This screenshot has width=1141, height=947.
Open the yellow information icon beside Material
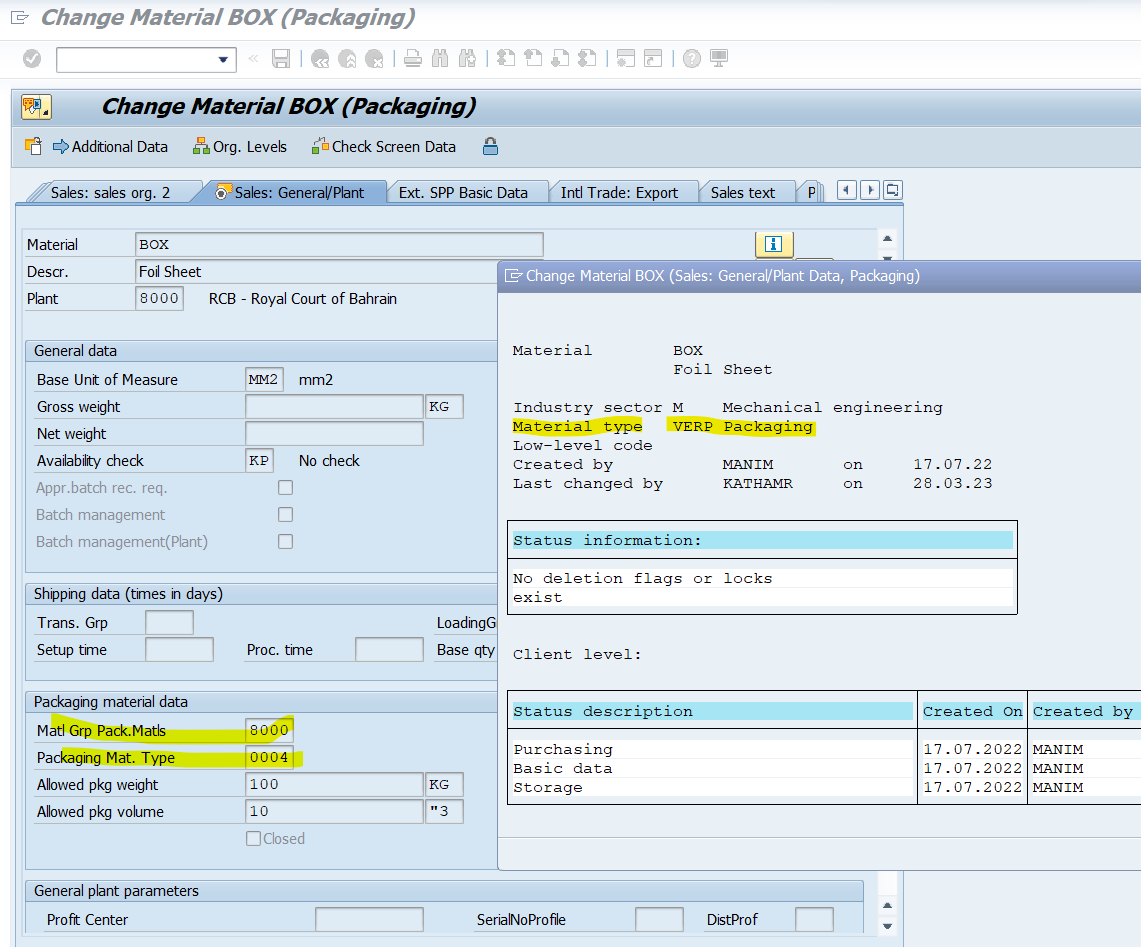[774, 244]
